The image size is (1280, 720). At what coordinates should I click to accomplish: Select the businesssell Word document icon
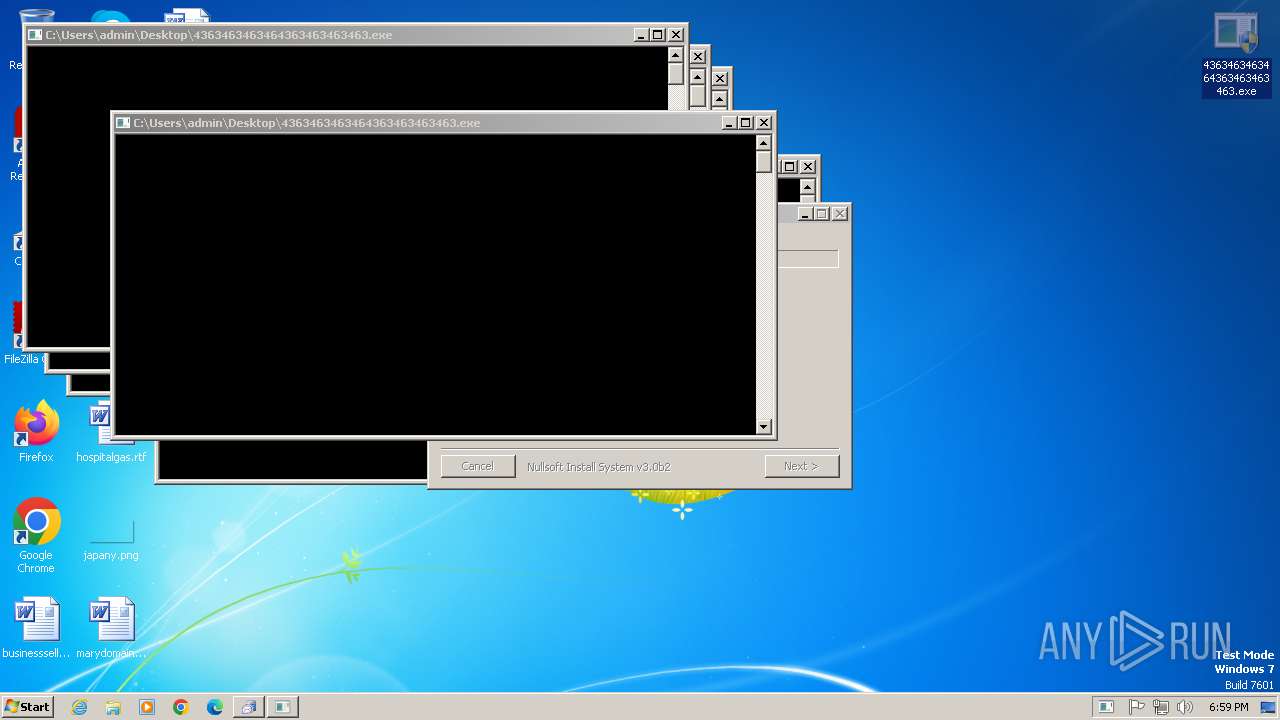click(36, 628)
